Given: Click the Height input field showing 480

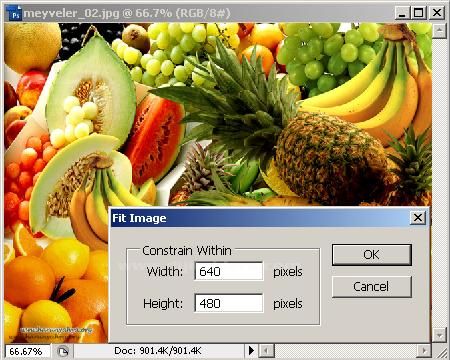Looking at the screenshot, I should 229,303.
